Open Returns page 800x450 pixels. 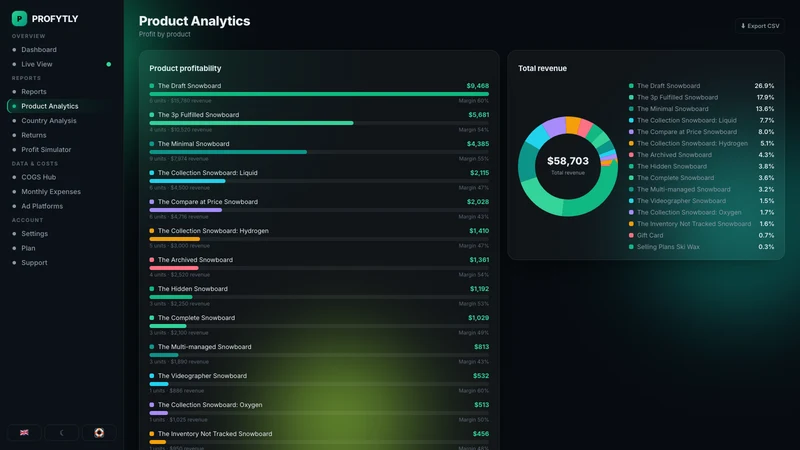(62, 135)
